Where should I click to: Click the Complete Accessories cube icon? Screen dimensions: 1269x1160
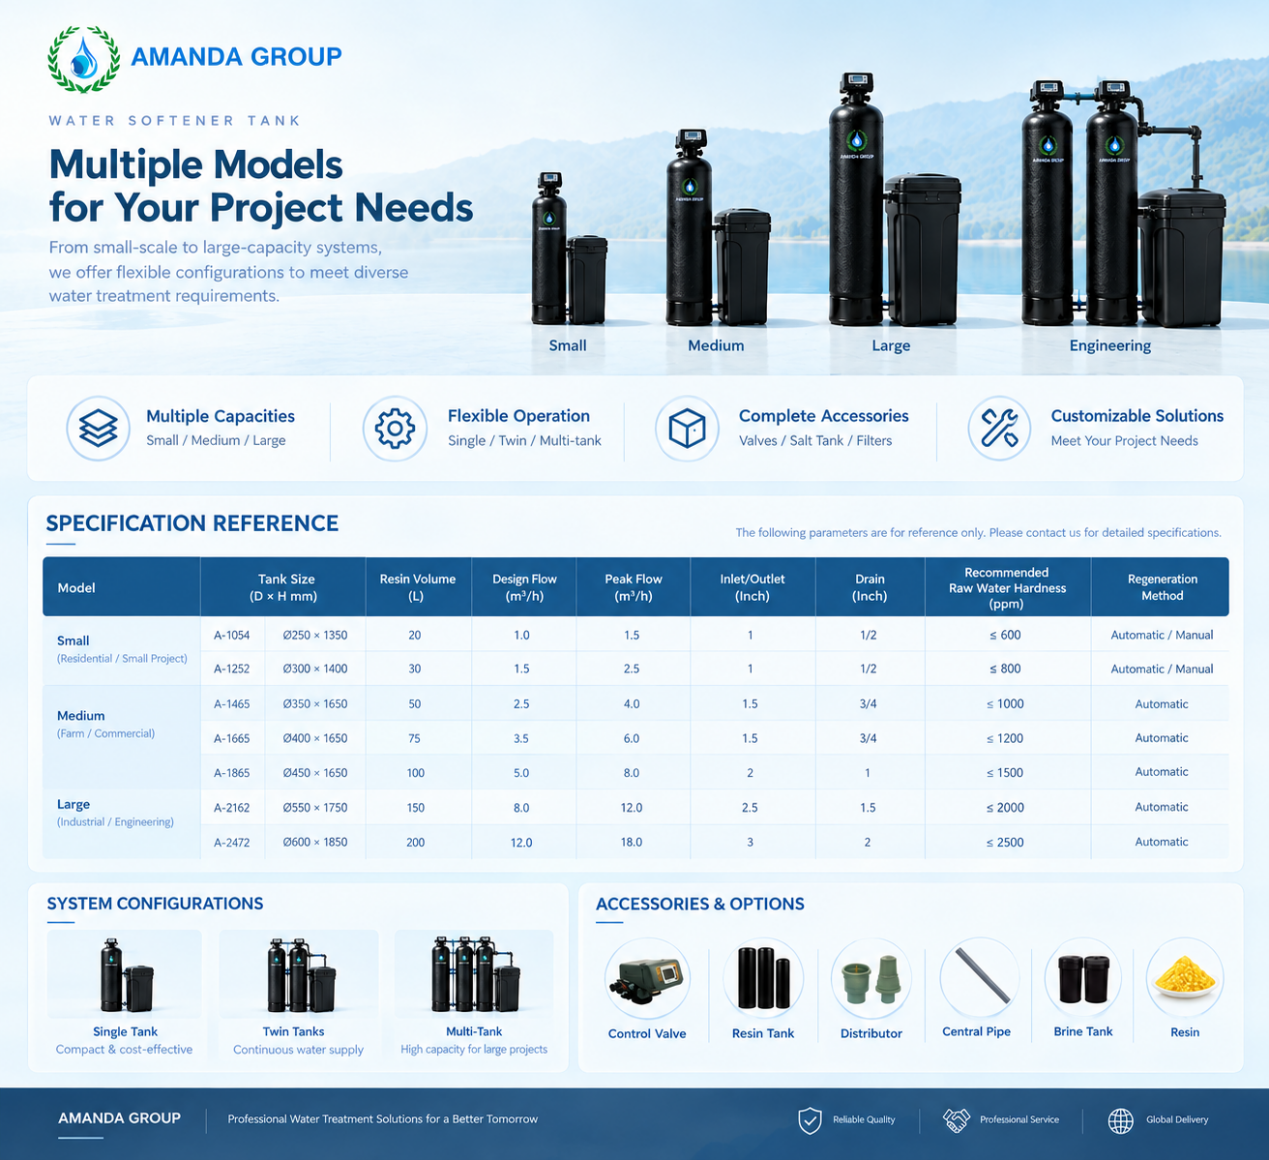click(687, 428)
